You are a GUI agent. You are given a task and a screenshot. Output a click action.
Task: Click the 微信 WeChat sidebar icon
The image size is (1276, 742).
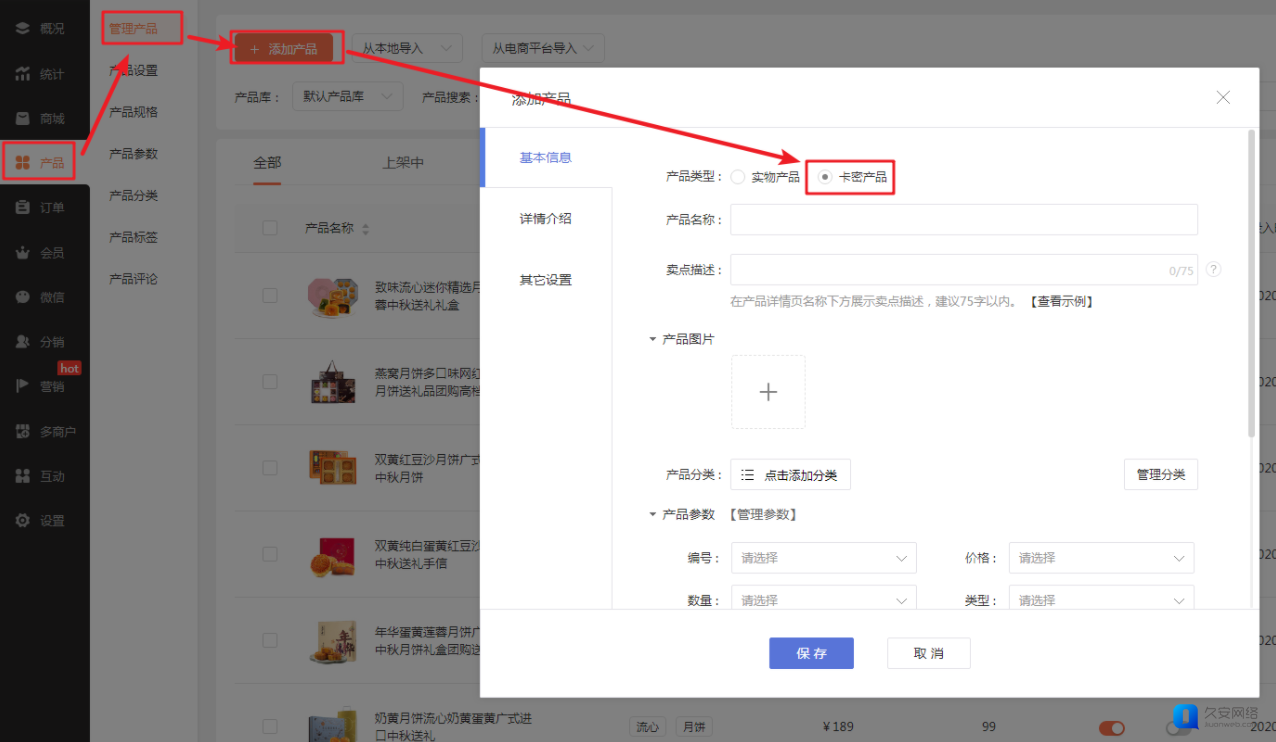pyautogui.click(x=22, y=297)
